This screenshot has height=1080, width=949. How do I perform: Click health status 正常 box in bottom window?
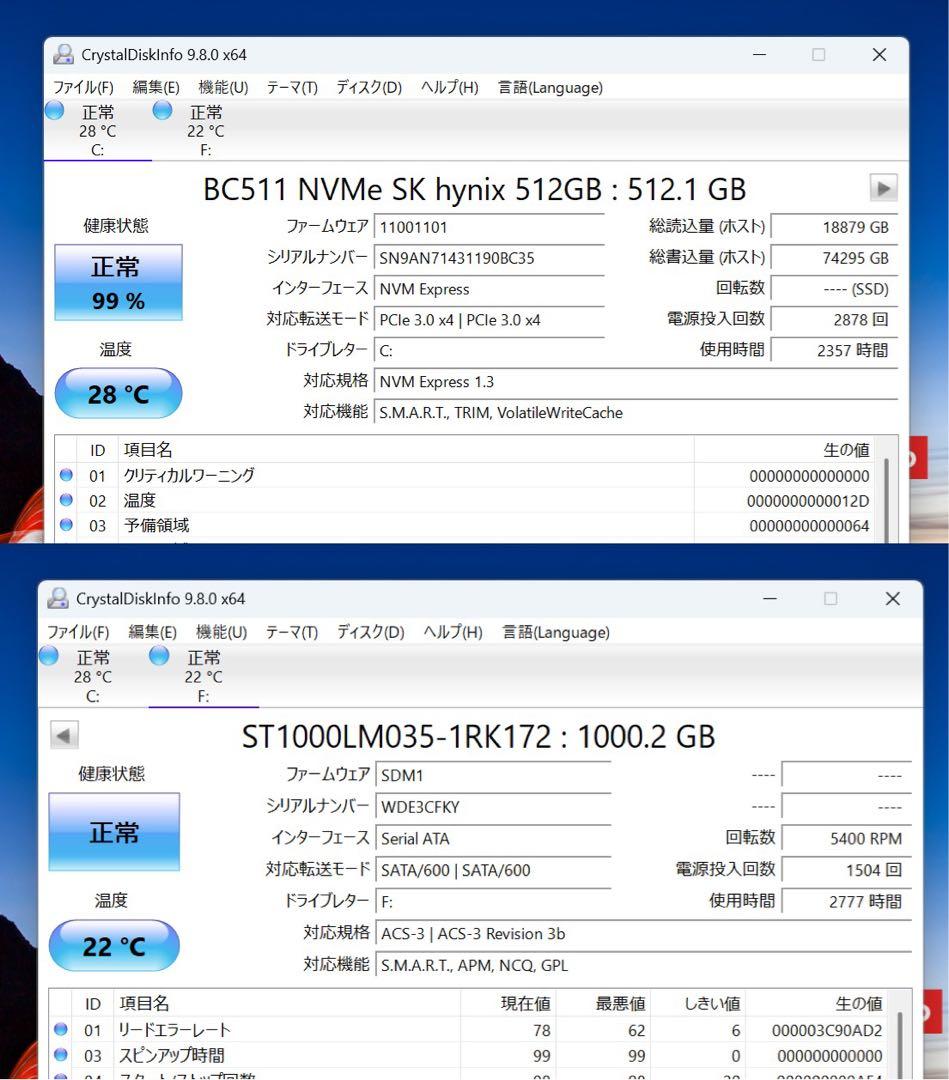coord(114,832)
